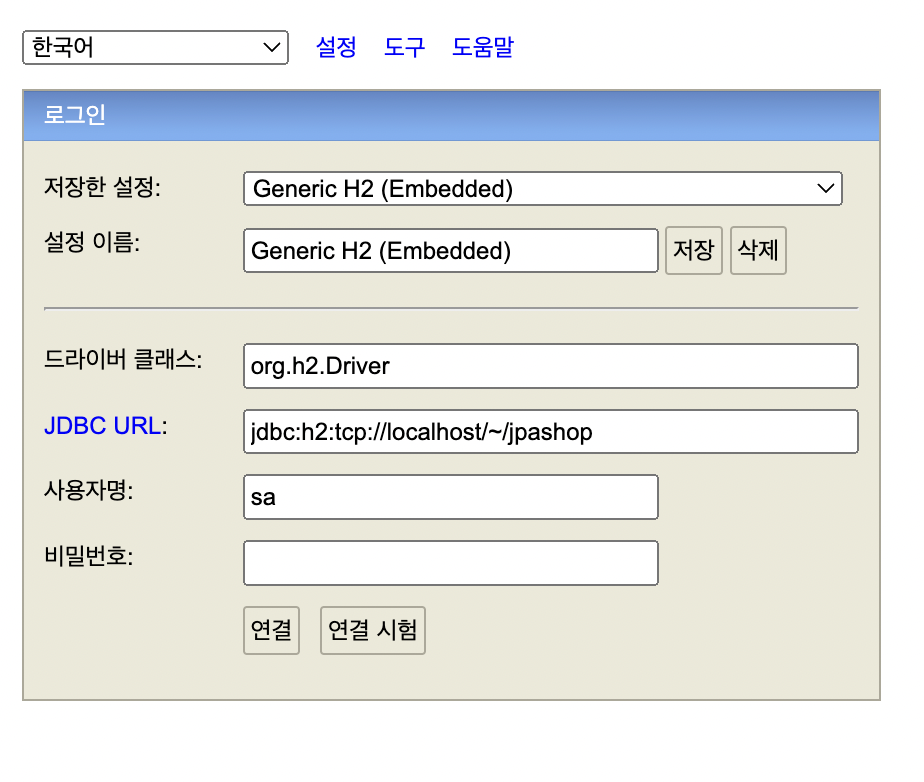Click the 로그인 header title text
The height and width of the screenshot is (782, 924).
[75, 114]
